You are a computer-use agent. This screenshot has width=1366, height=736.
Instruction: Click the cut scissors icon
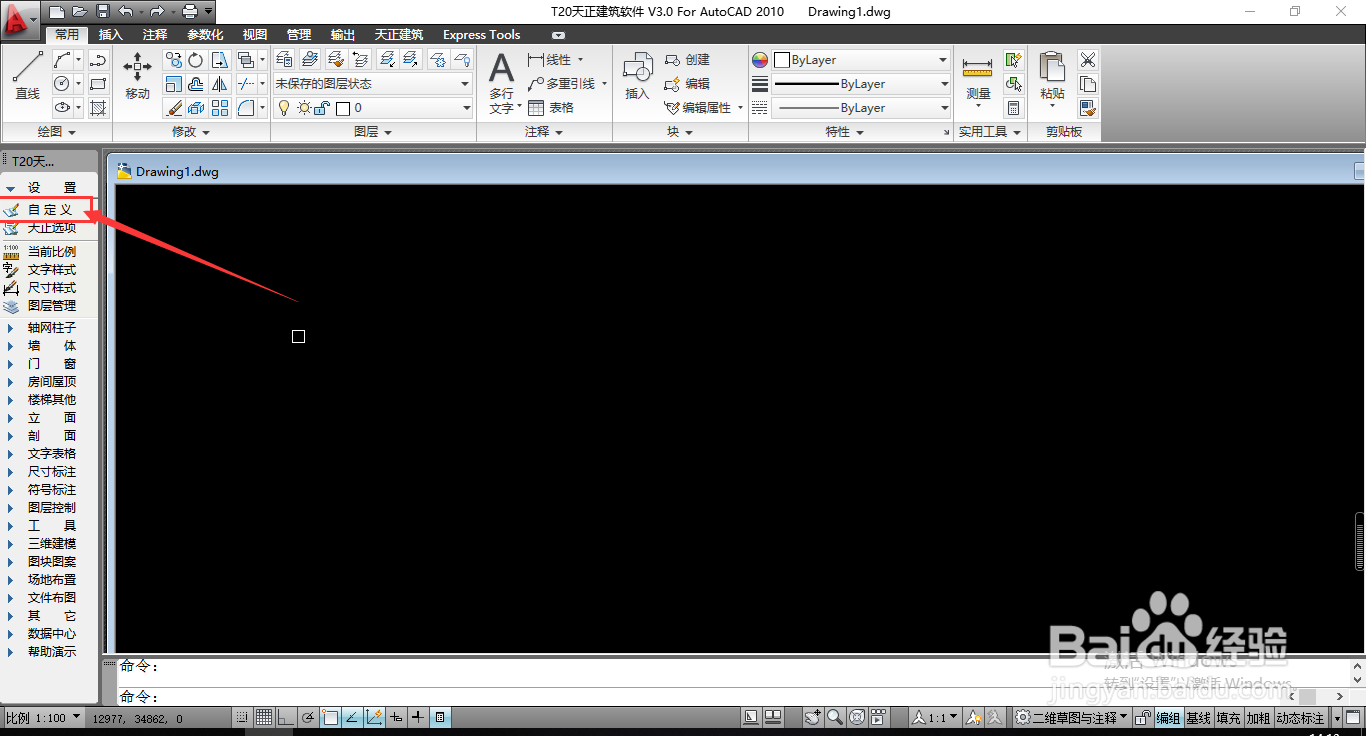1088,60
